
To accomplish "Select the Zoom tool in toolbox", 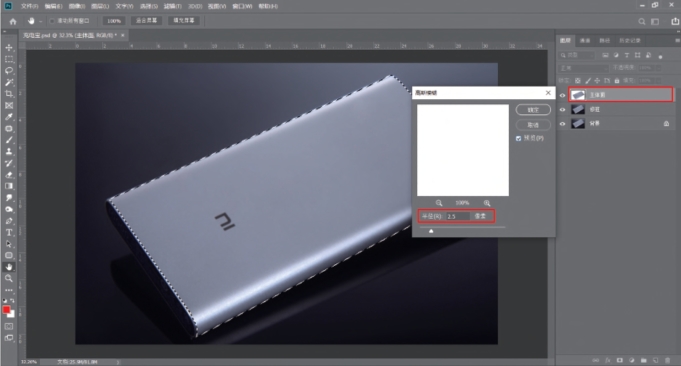I will (9, 278).
